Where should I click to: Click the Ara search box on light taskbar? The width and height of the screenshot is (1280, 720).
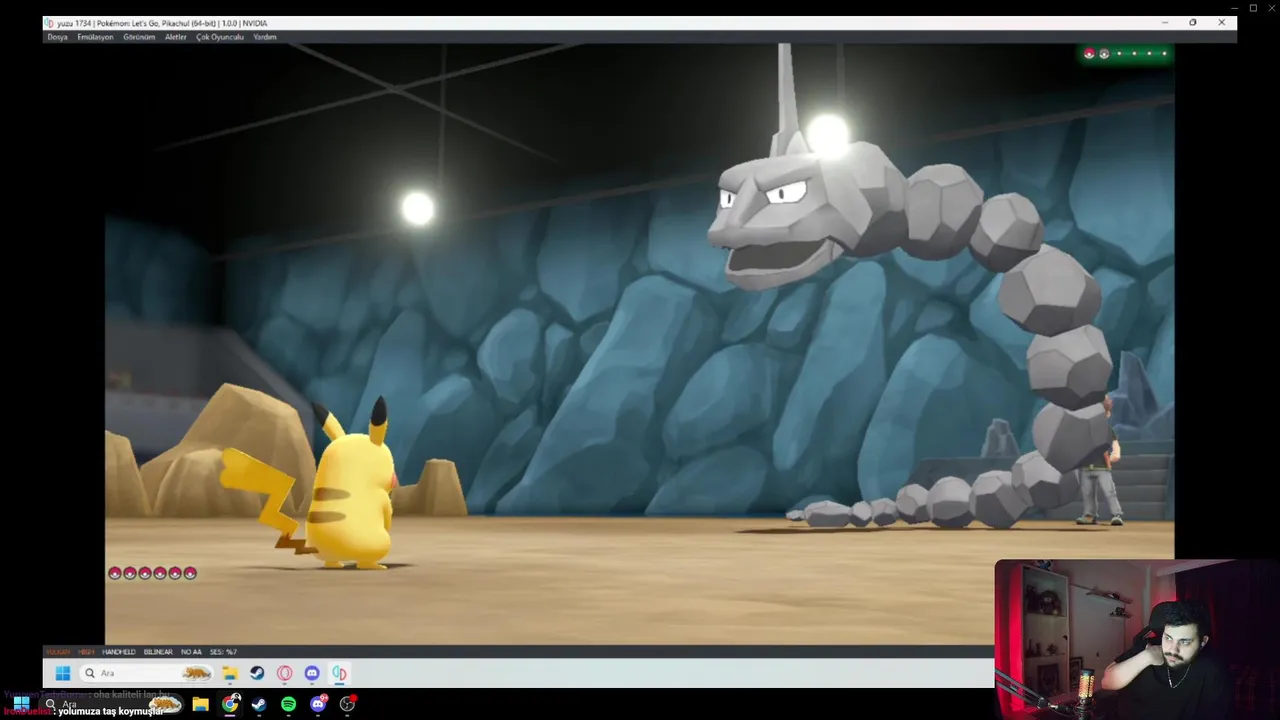[x=148, y=673]
